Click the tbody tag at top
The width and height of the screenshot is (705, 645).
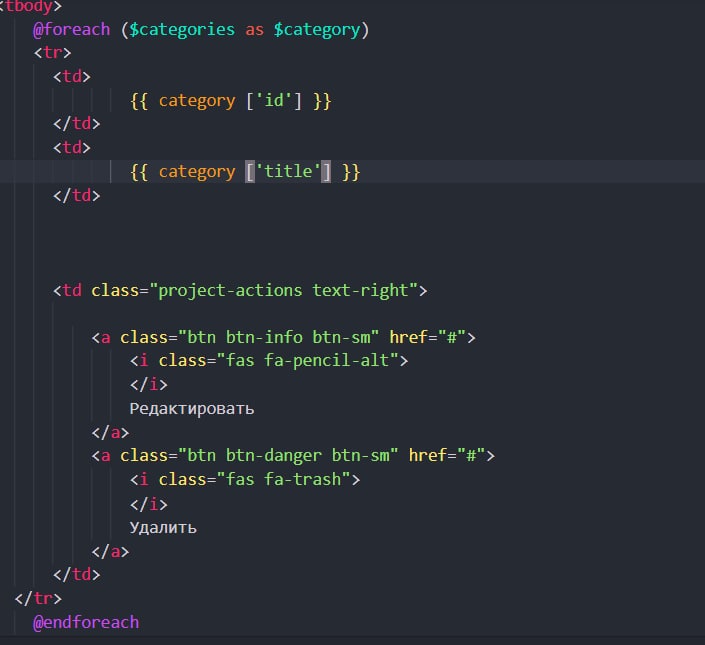pyautogui.click(x=30, y=7)
